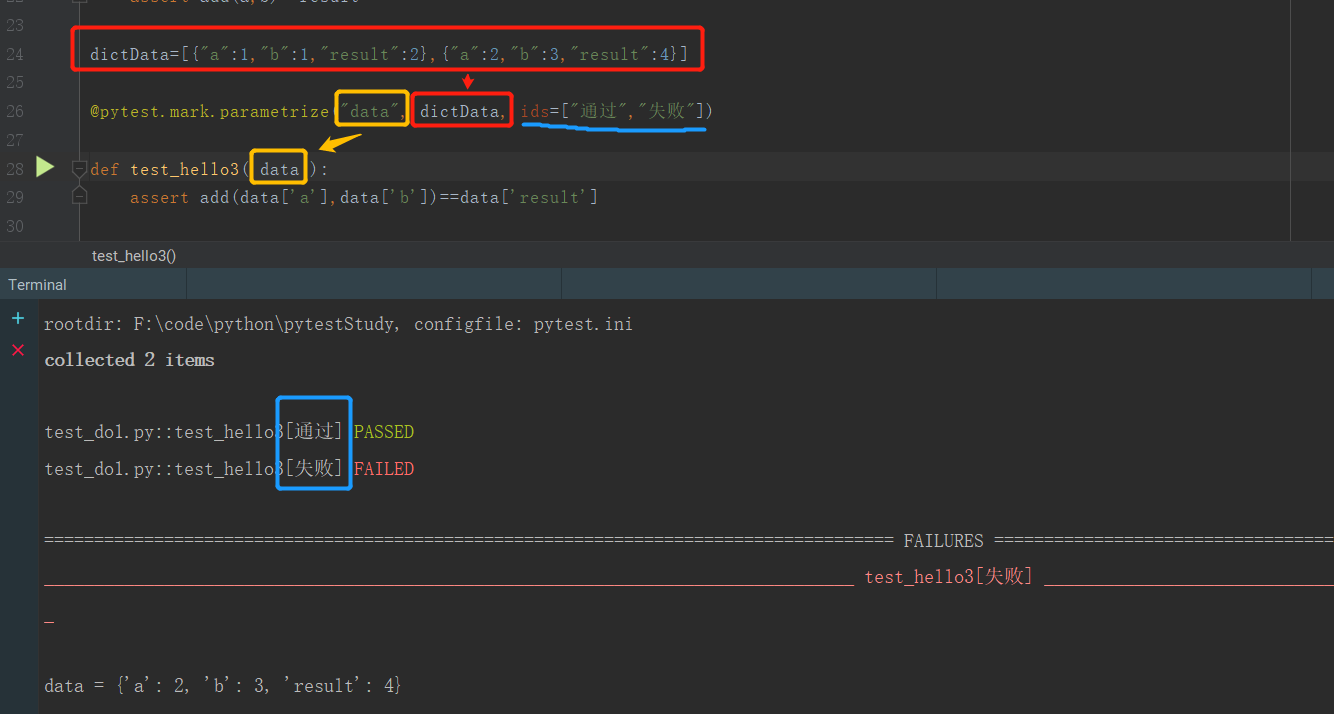This screenshot has width=1334, height=714.
Task: Run test_hello3 with the green gutter arrow
Action: (45, 167)
